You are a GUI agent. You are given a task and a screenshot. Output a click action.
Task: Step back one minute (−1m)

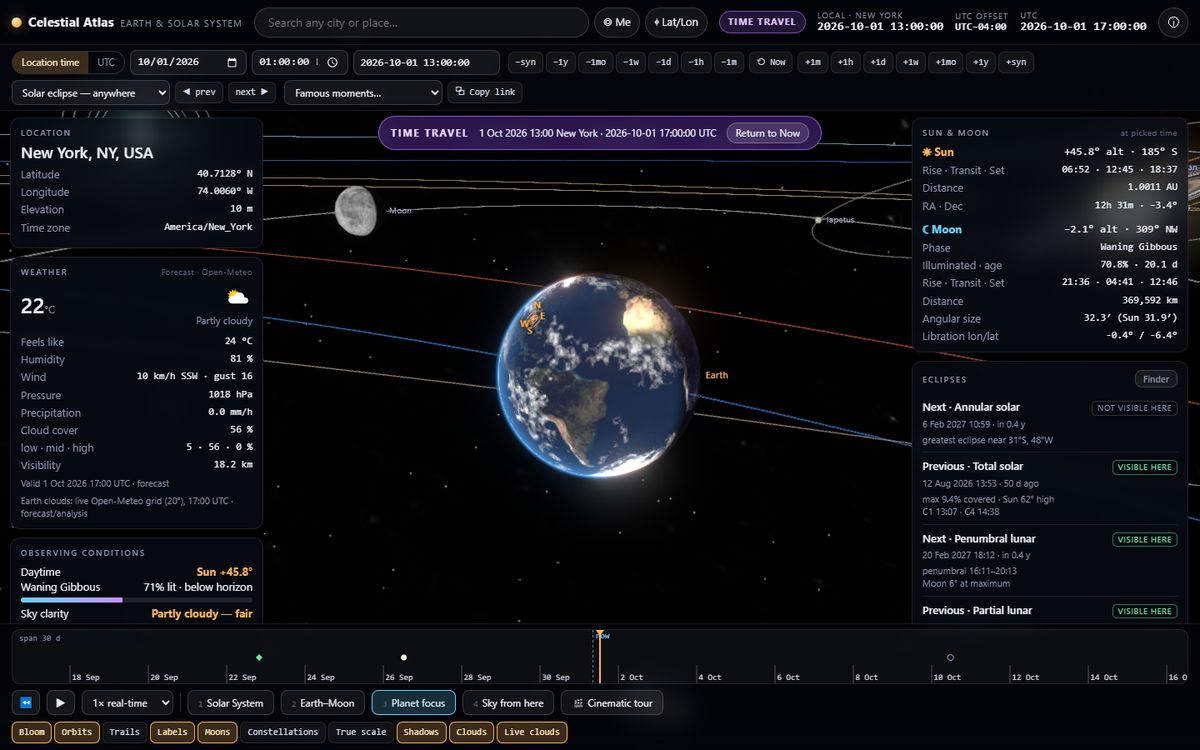click(x=729, y=62)
